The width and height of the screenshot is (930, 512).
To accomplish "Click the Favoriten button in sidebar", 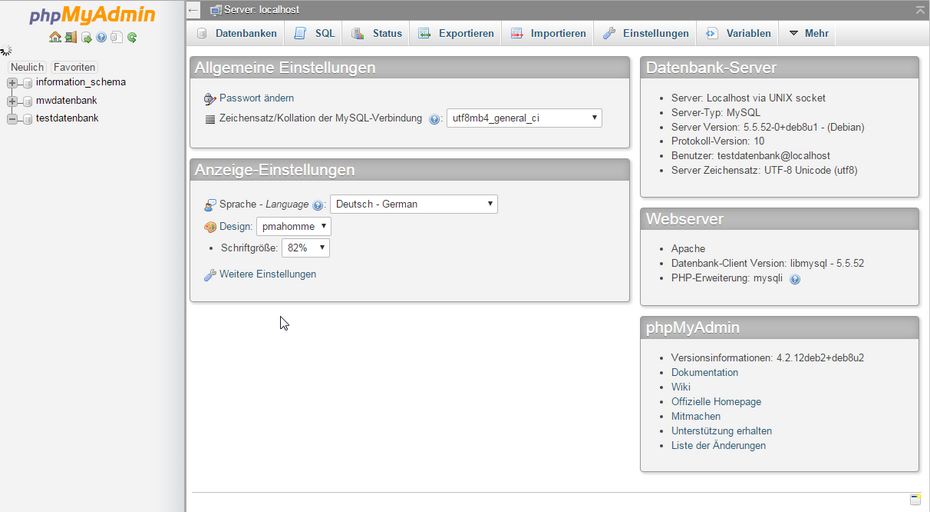I will pyautogui.click(x=74, y=67).
